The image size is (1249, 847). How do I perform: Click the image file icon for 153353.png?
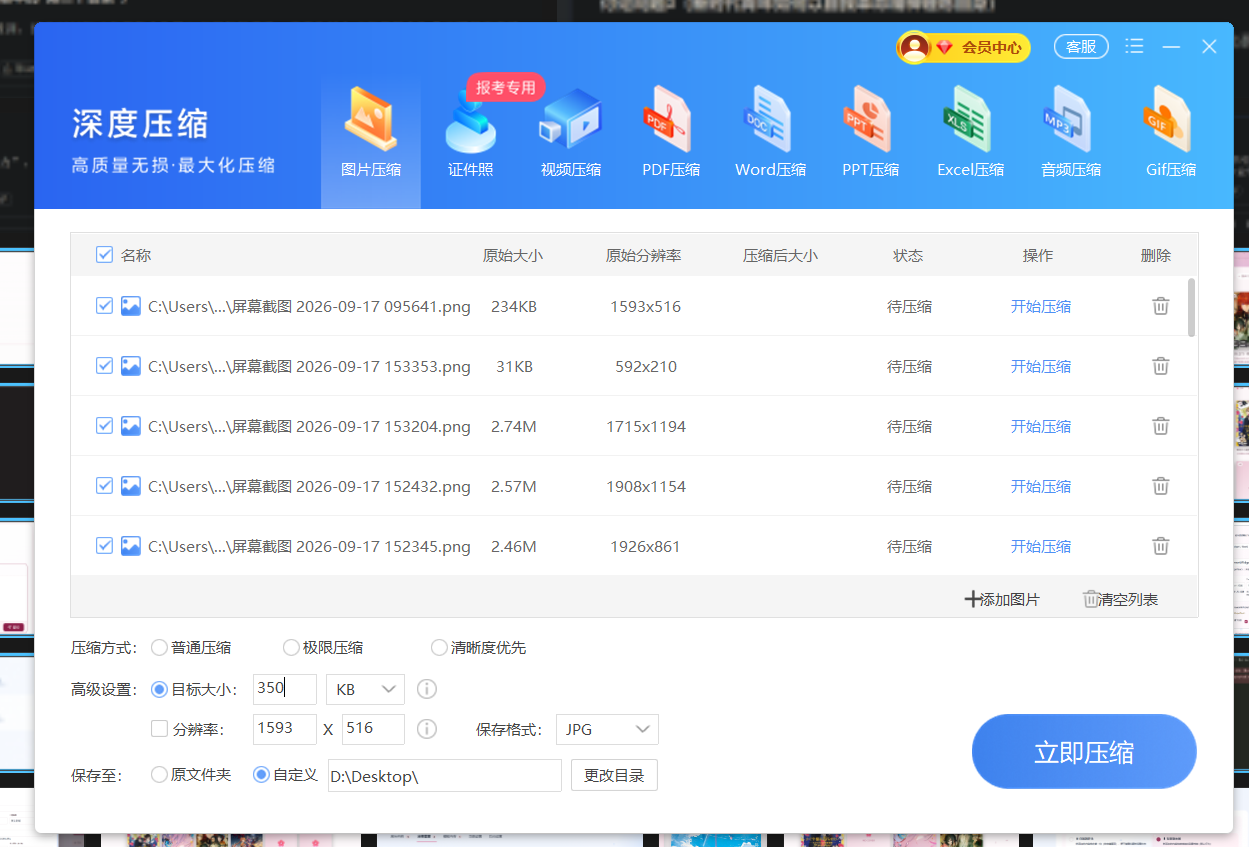point(131,366)
